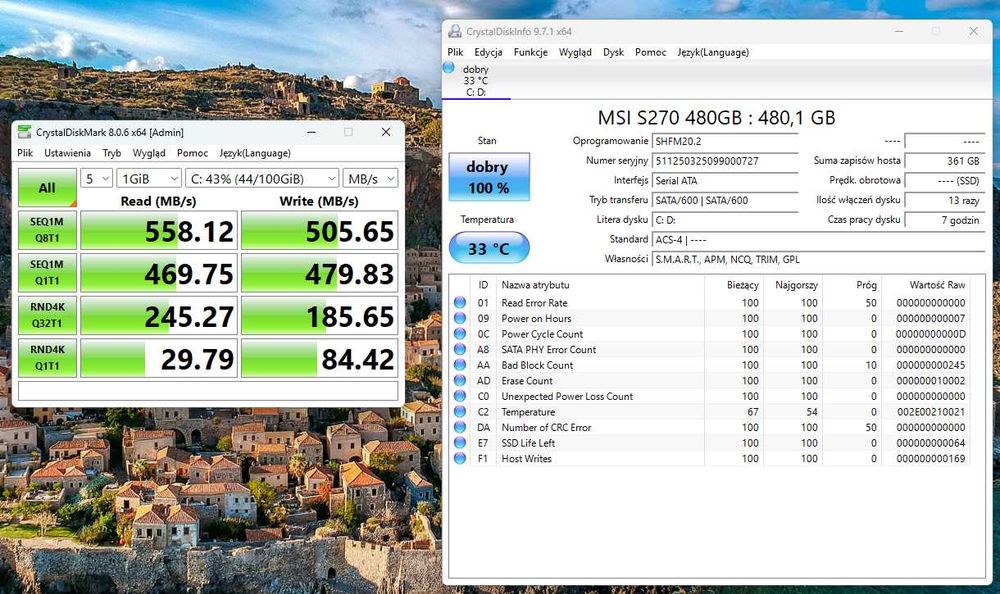This screenshot has height=594, width=1000.
Task: Open Ustawienia menu in CrystalDiskMark
Action: click(x=68, y=153)
